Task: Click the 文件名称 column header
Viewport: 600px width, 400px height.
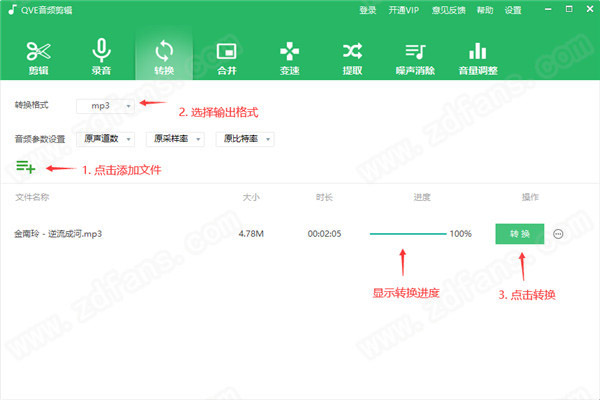Action: pyautogui.click(x=32, y=197)
